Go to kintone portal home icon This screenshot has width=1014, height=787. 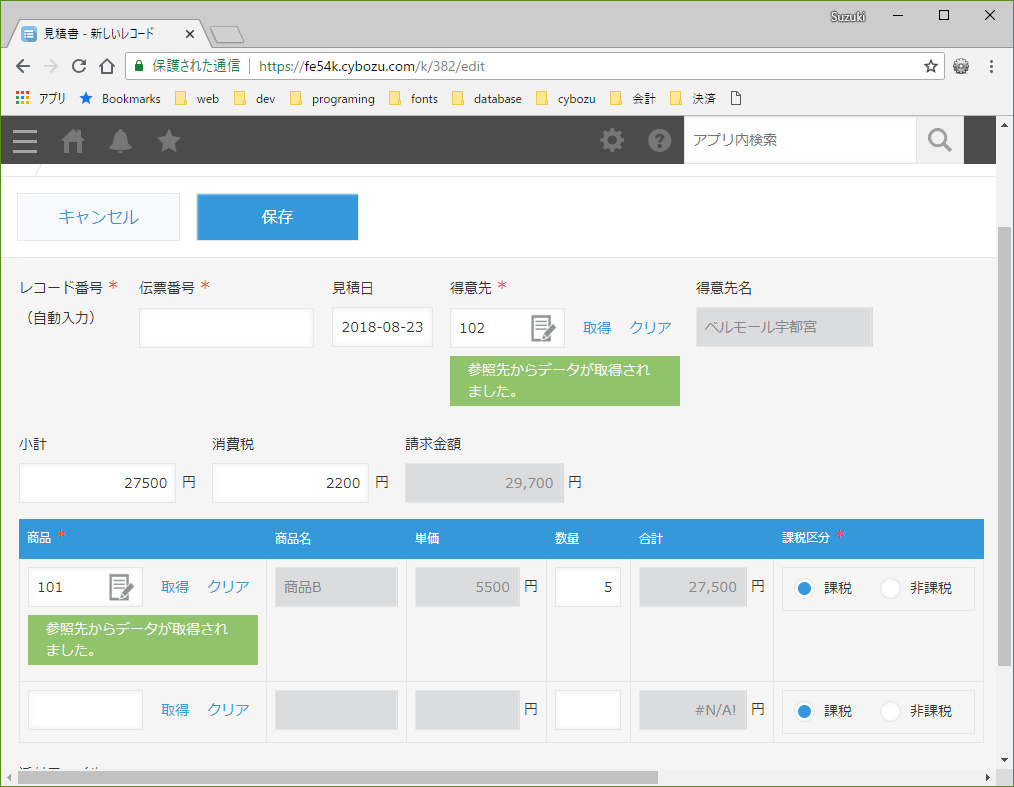tap(73, 140)
